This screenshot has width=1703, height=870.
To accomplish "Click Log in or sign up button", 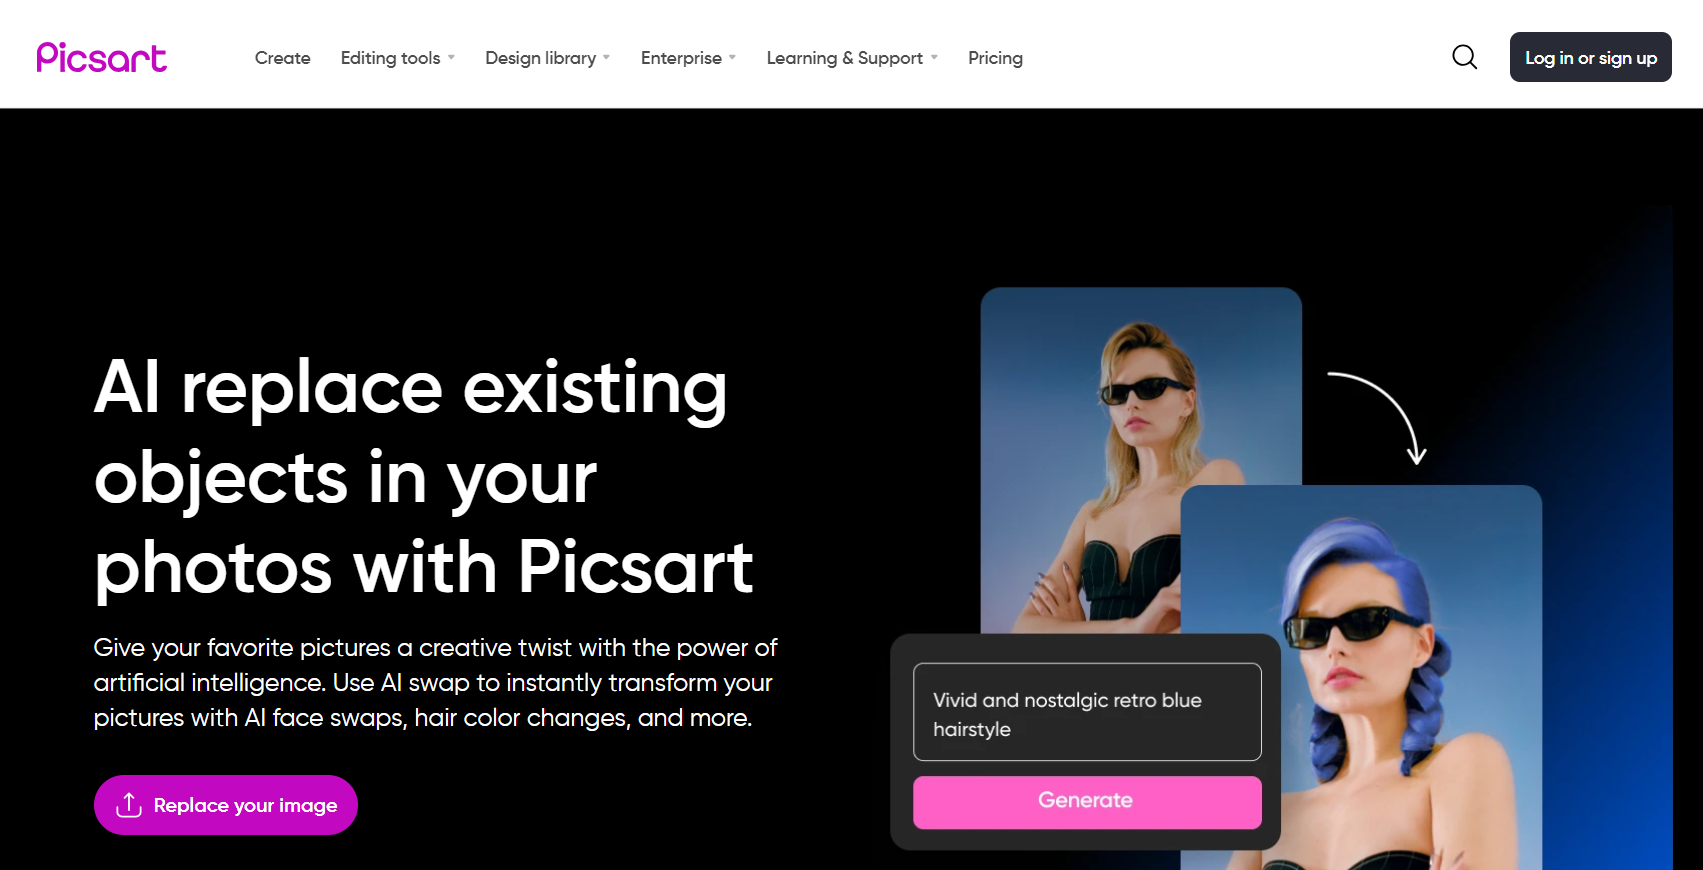I will coord(1590,57).
